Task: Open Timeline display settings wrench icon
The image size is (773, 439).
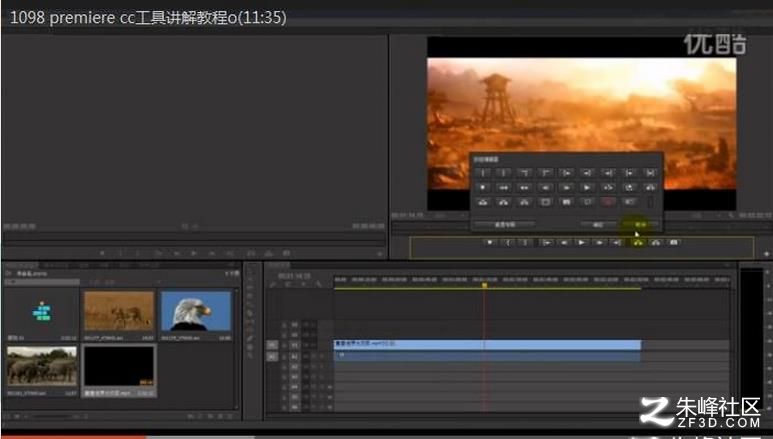Action: coord(319,284)
